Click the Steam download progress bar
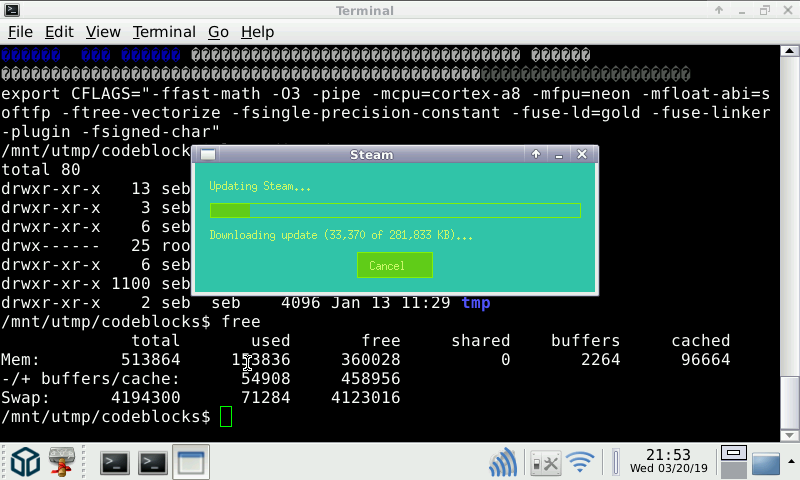Viewport: 800px width, 480px height. point(394,210)
